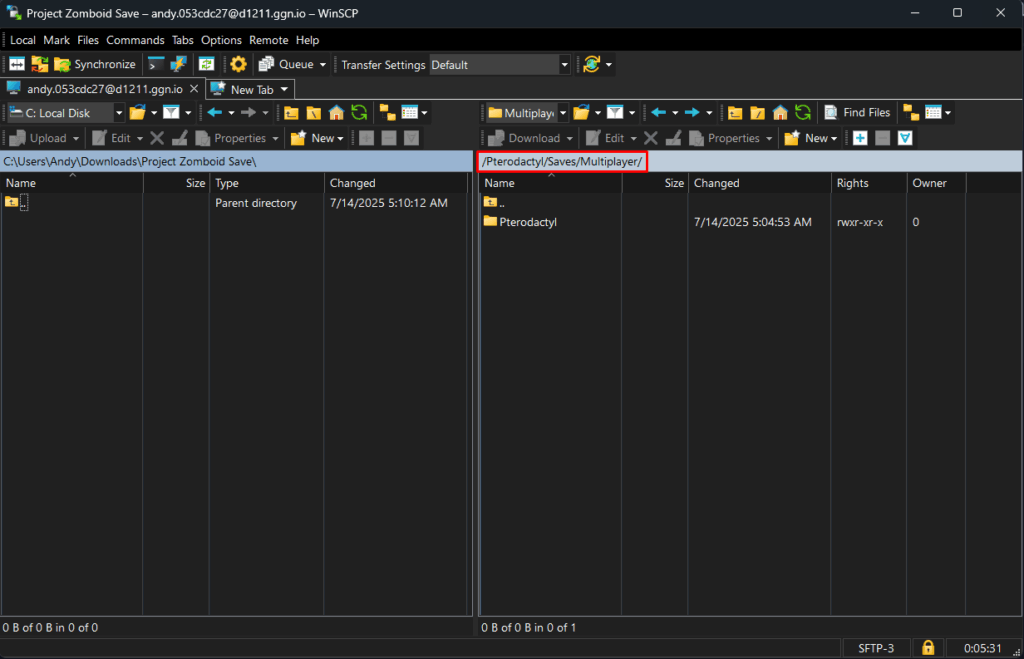Viewport: 1024px width, 659px height.
Task: Click the Find Files button
Action: click(857, 113)
